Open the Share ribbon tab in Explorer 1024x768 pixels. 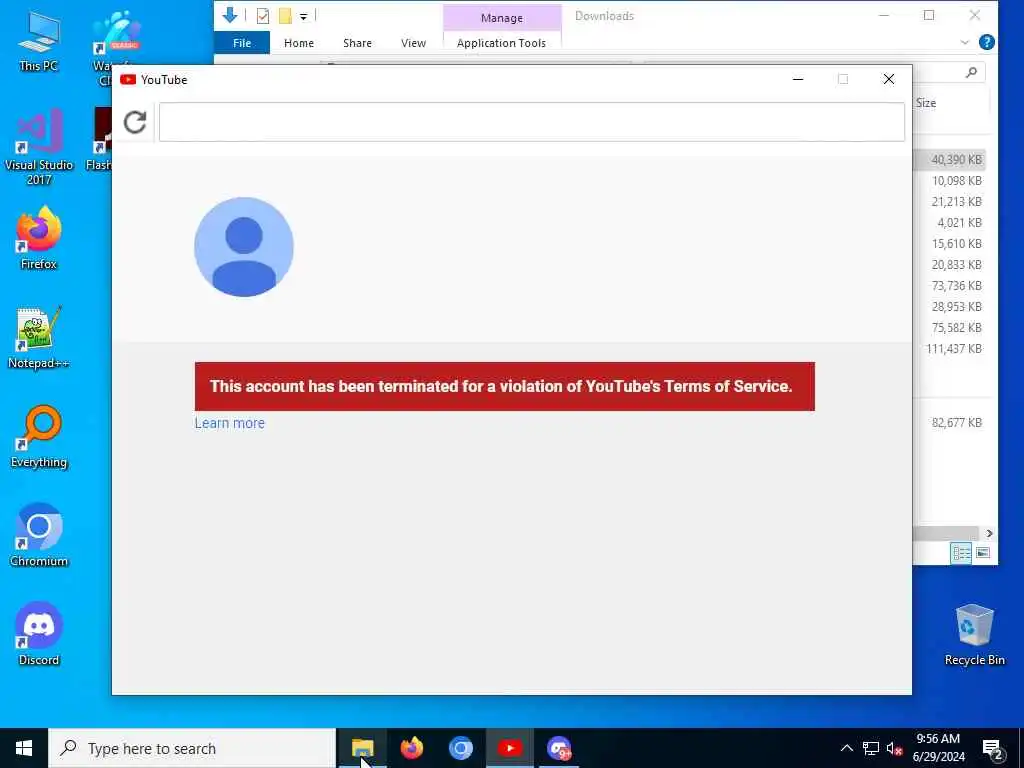[x=357, y=43]
